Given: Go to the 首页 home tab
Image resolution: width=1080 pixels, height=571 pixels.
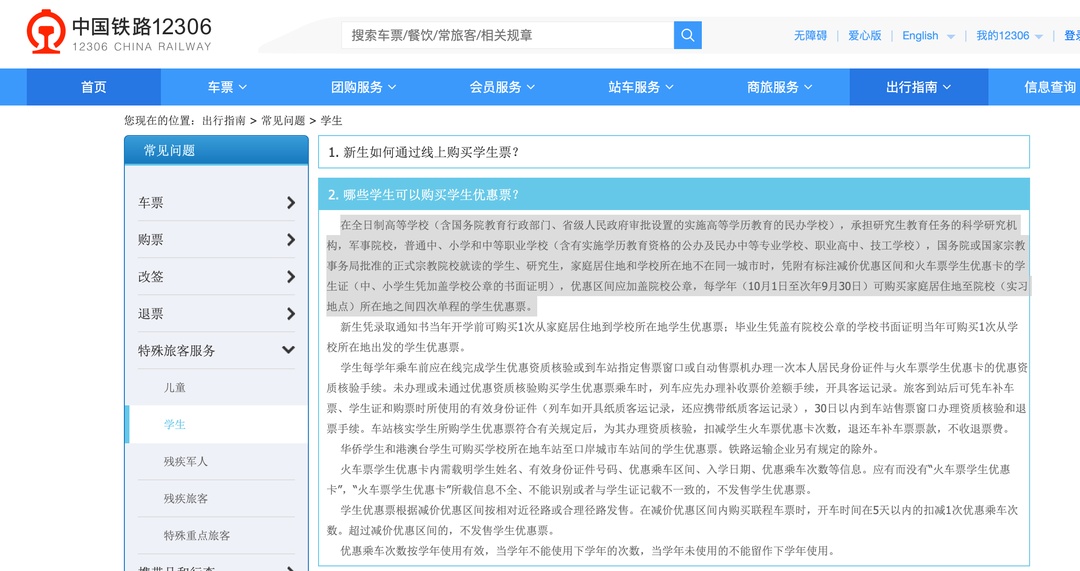Looking at the screenshot, I should click(94, 87).
